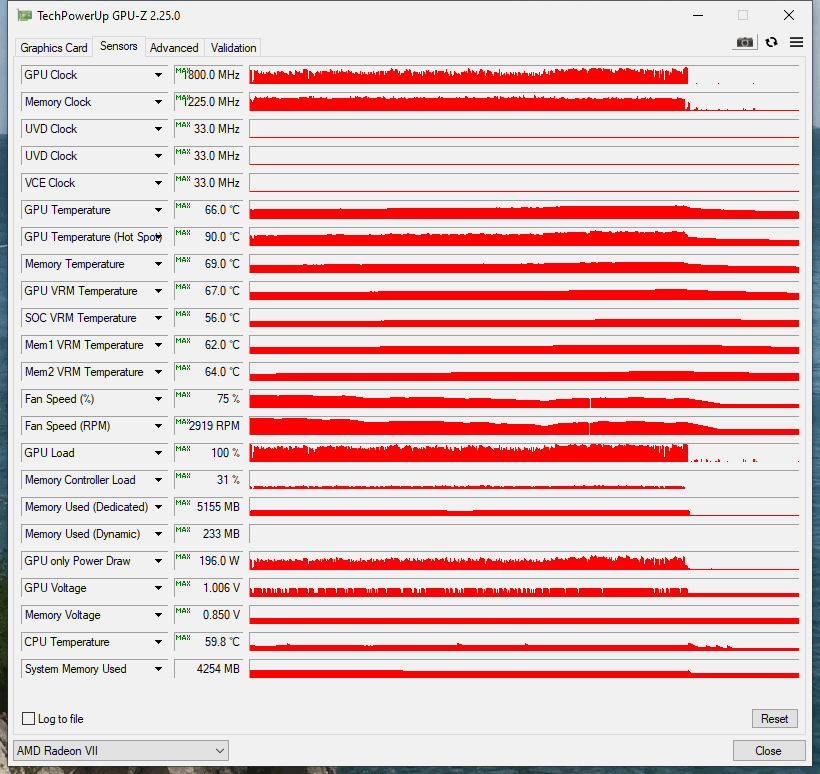Click the refresh sensors icon

771,42
